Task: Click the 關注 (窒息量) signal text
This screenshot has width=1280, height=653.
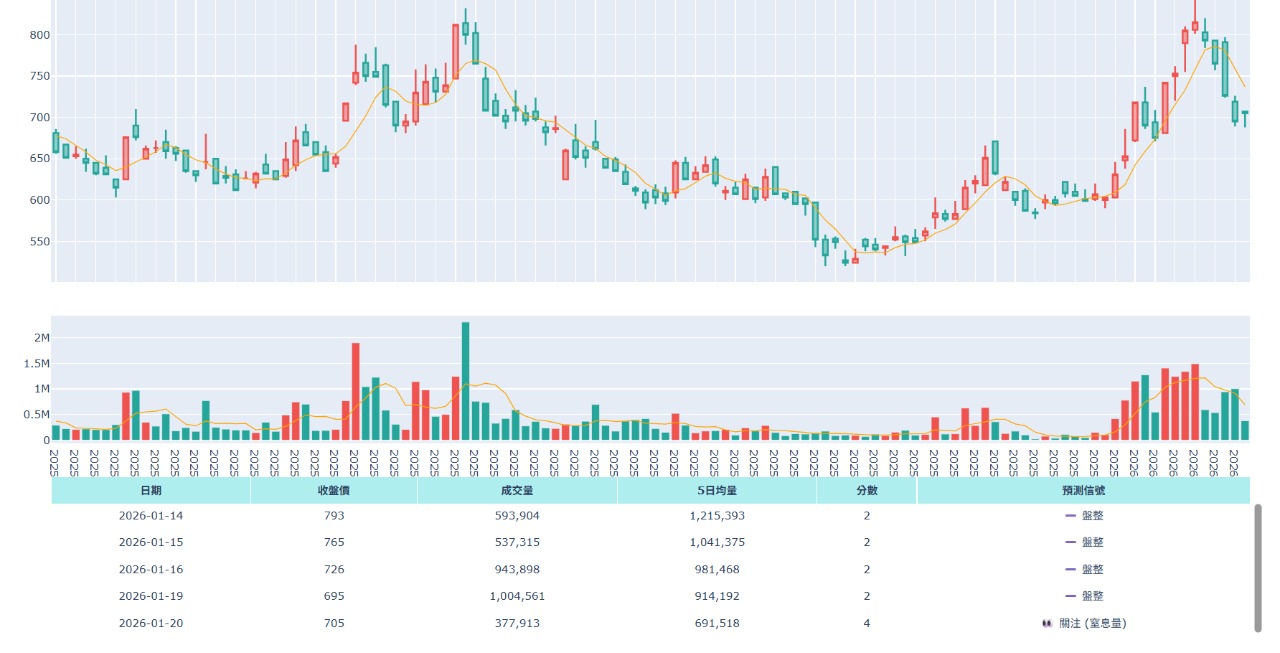Action: click(x=1092, y=623)
